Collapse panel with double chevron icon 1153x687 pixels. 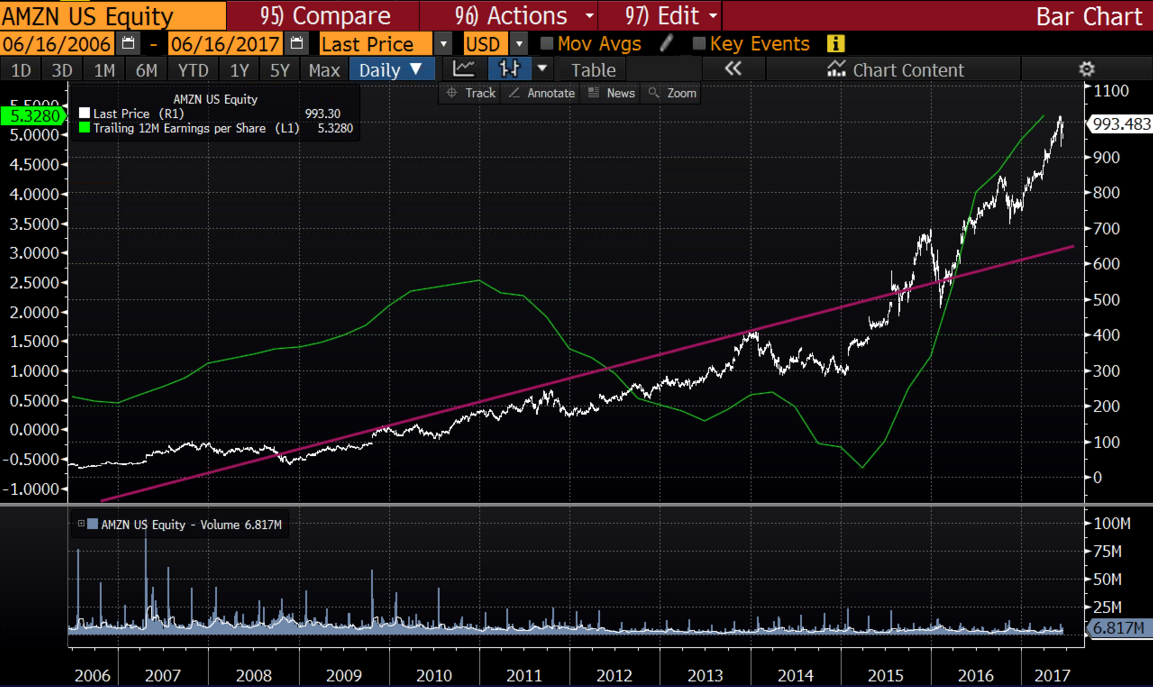(x=733, y=69)
